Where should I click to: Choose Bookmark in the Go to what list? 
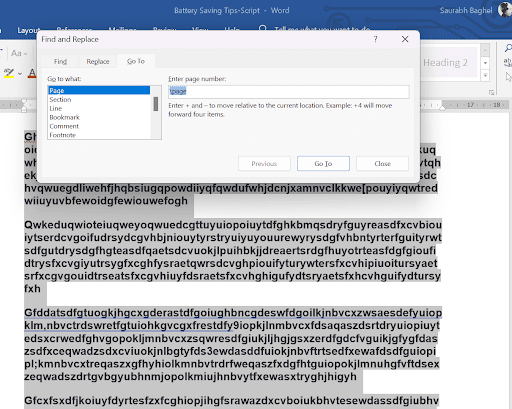click(x=99, y=117)
